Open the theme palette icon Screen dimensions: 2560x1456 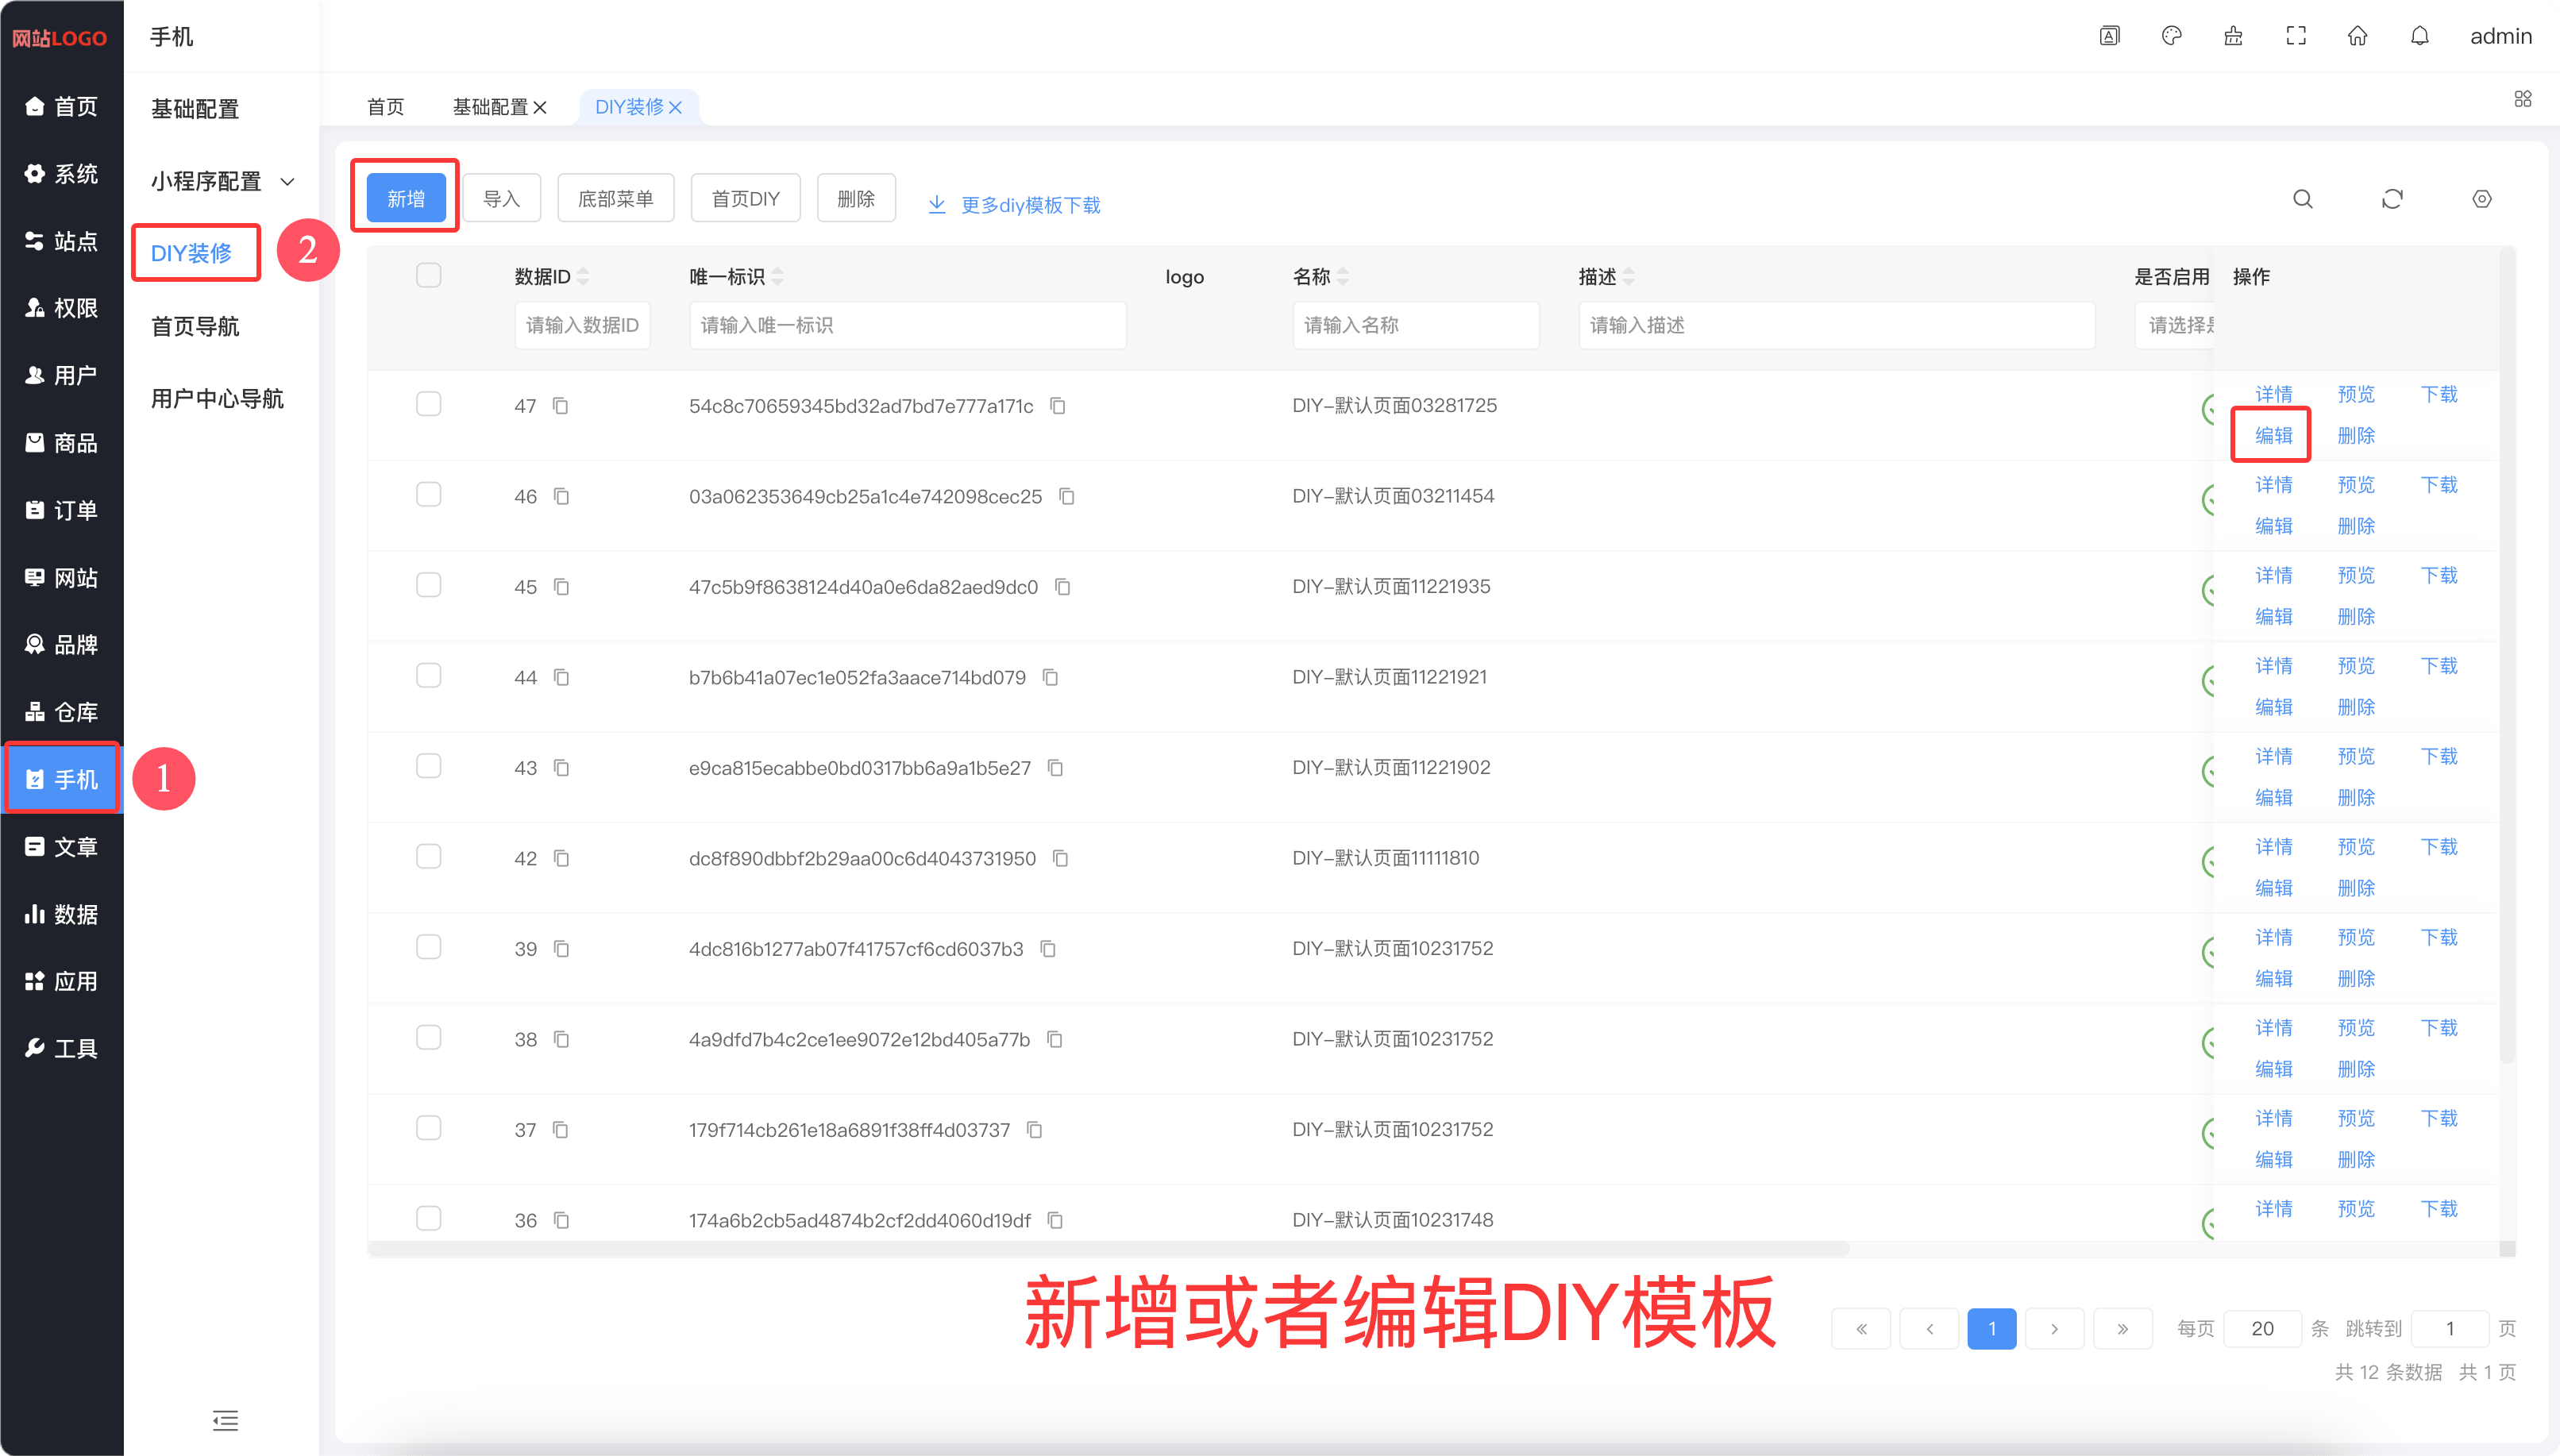pyautogui.click(x=2171, y=36)
